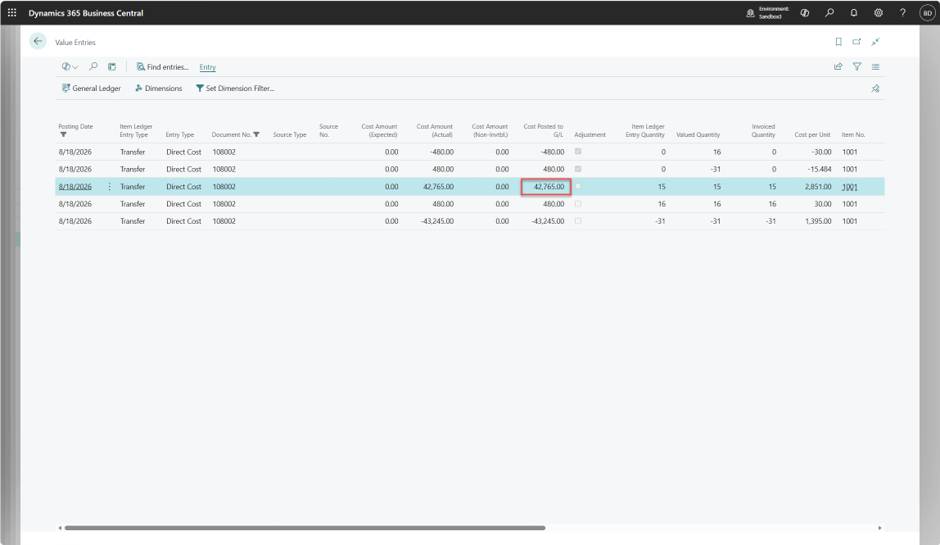Click the list view layout icon
940x545 pixels.
click(112, 67)
